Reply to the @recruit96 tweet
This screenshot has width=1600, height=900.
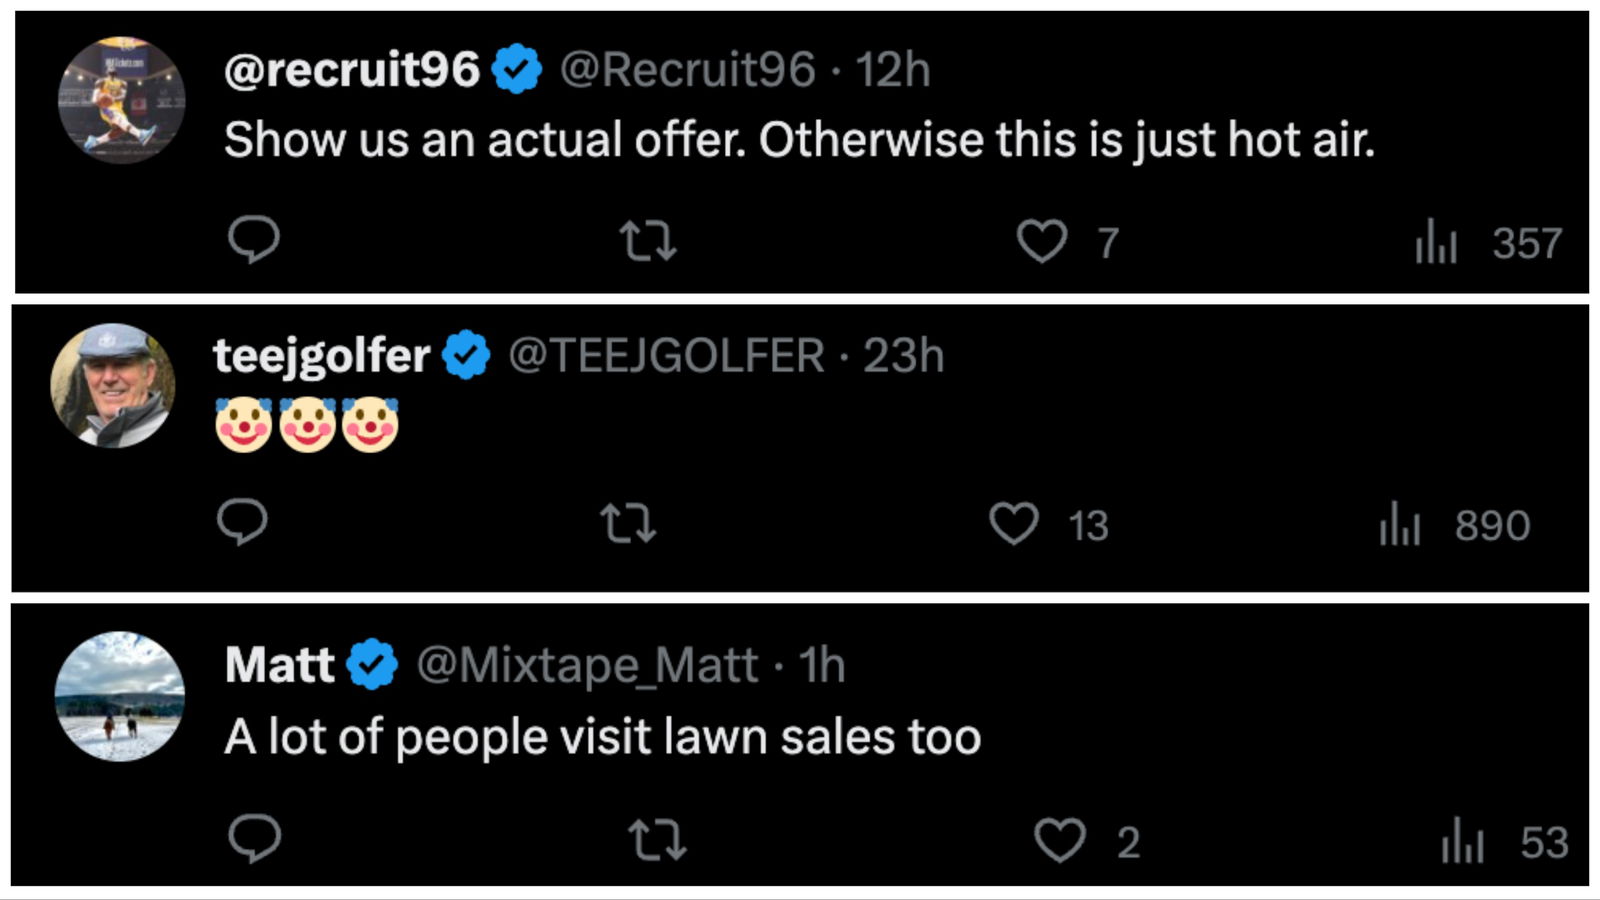tap(253, 240)
